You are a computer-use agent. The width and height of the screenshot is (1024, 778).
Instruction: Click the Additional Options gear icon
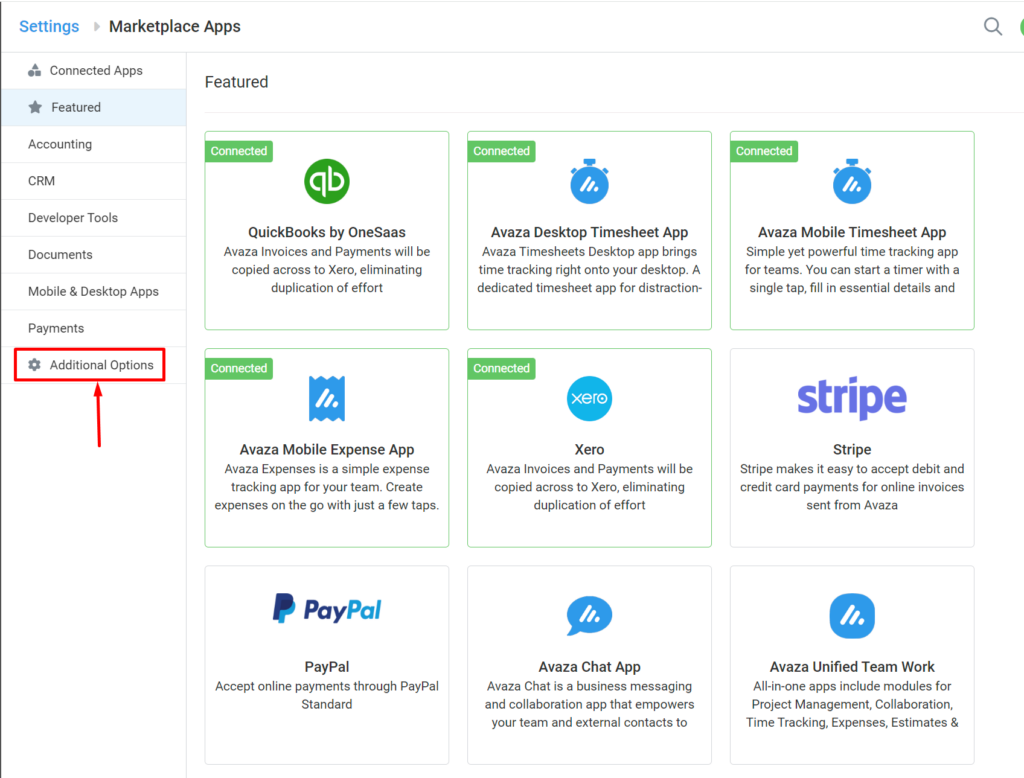(x=35, y=365)
